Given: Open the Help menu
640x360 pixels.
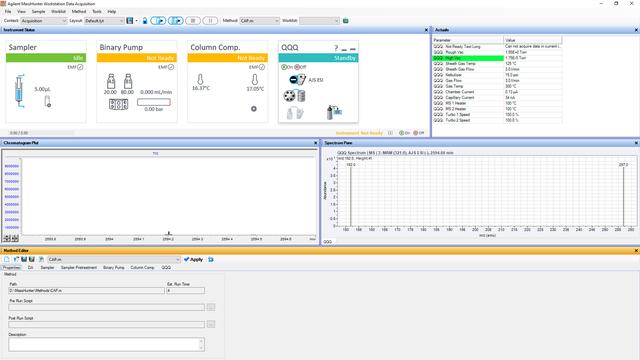Looking at the screenshot, I should 111,11.
